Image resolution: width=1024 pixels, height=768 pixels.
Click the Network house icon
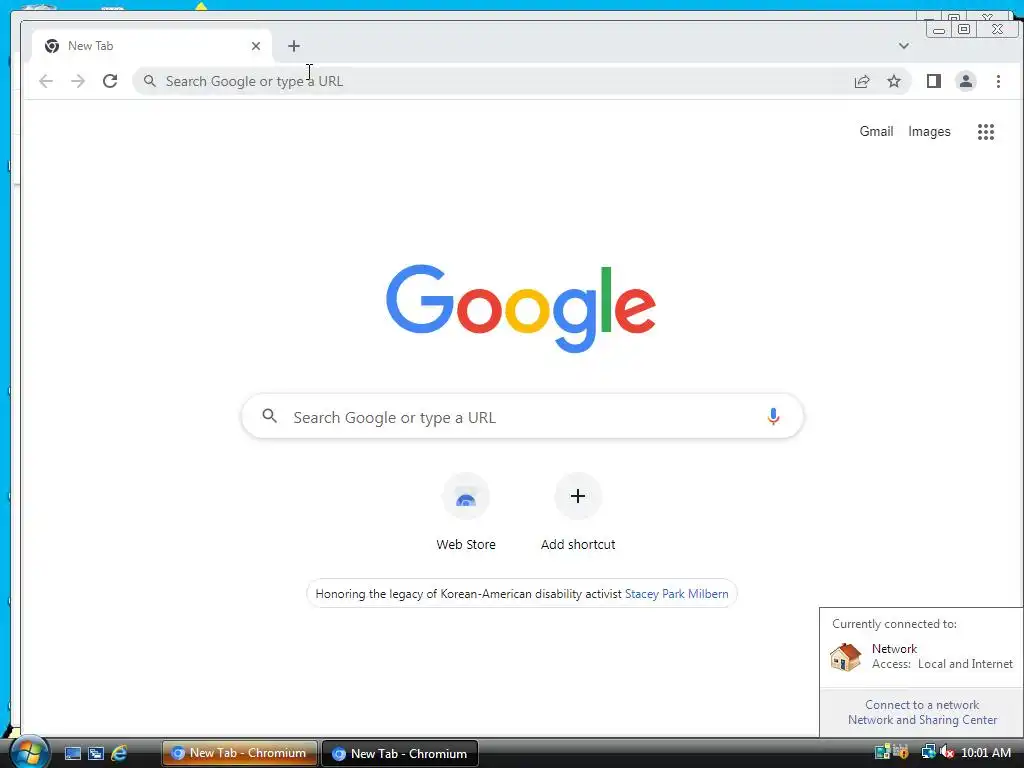[x=846, y=656]
